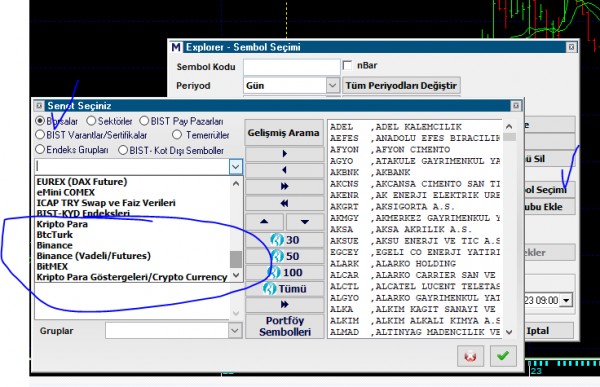Click the Sembol Kodu input field
This screenshot has height=387, width=600.
pos(292,67)
